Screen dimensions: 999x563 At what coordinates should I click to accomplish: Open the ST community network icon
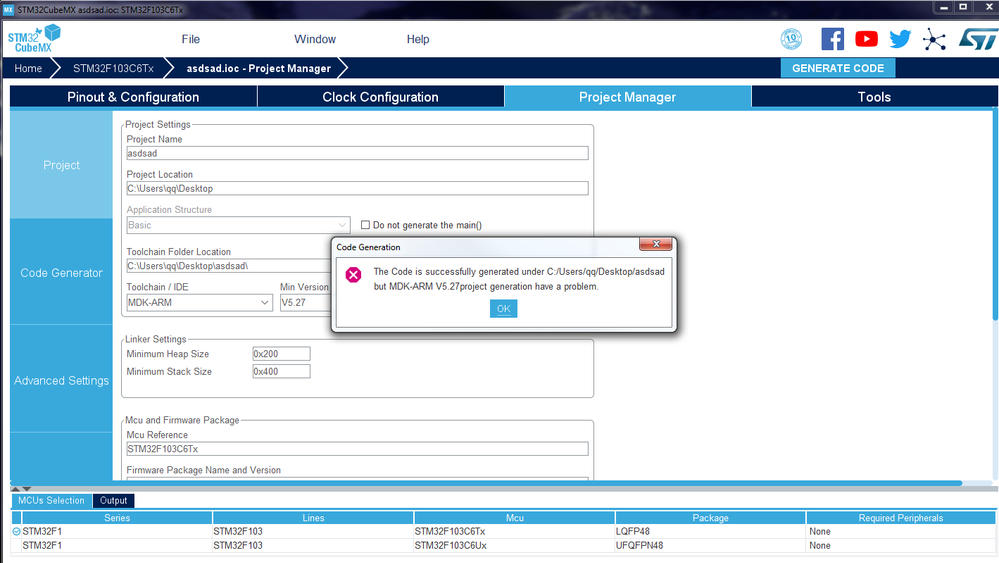pos(934,39)
